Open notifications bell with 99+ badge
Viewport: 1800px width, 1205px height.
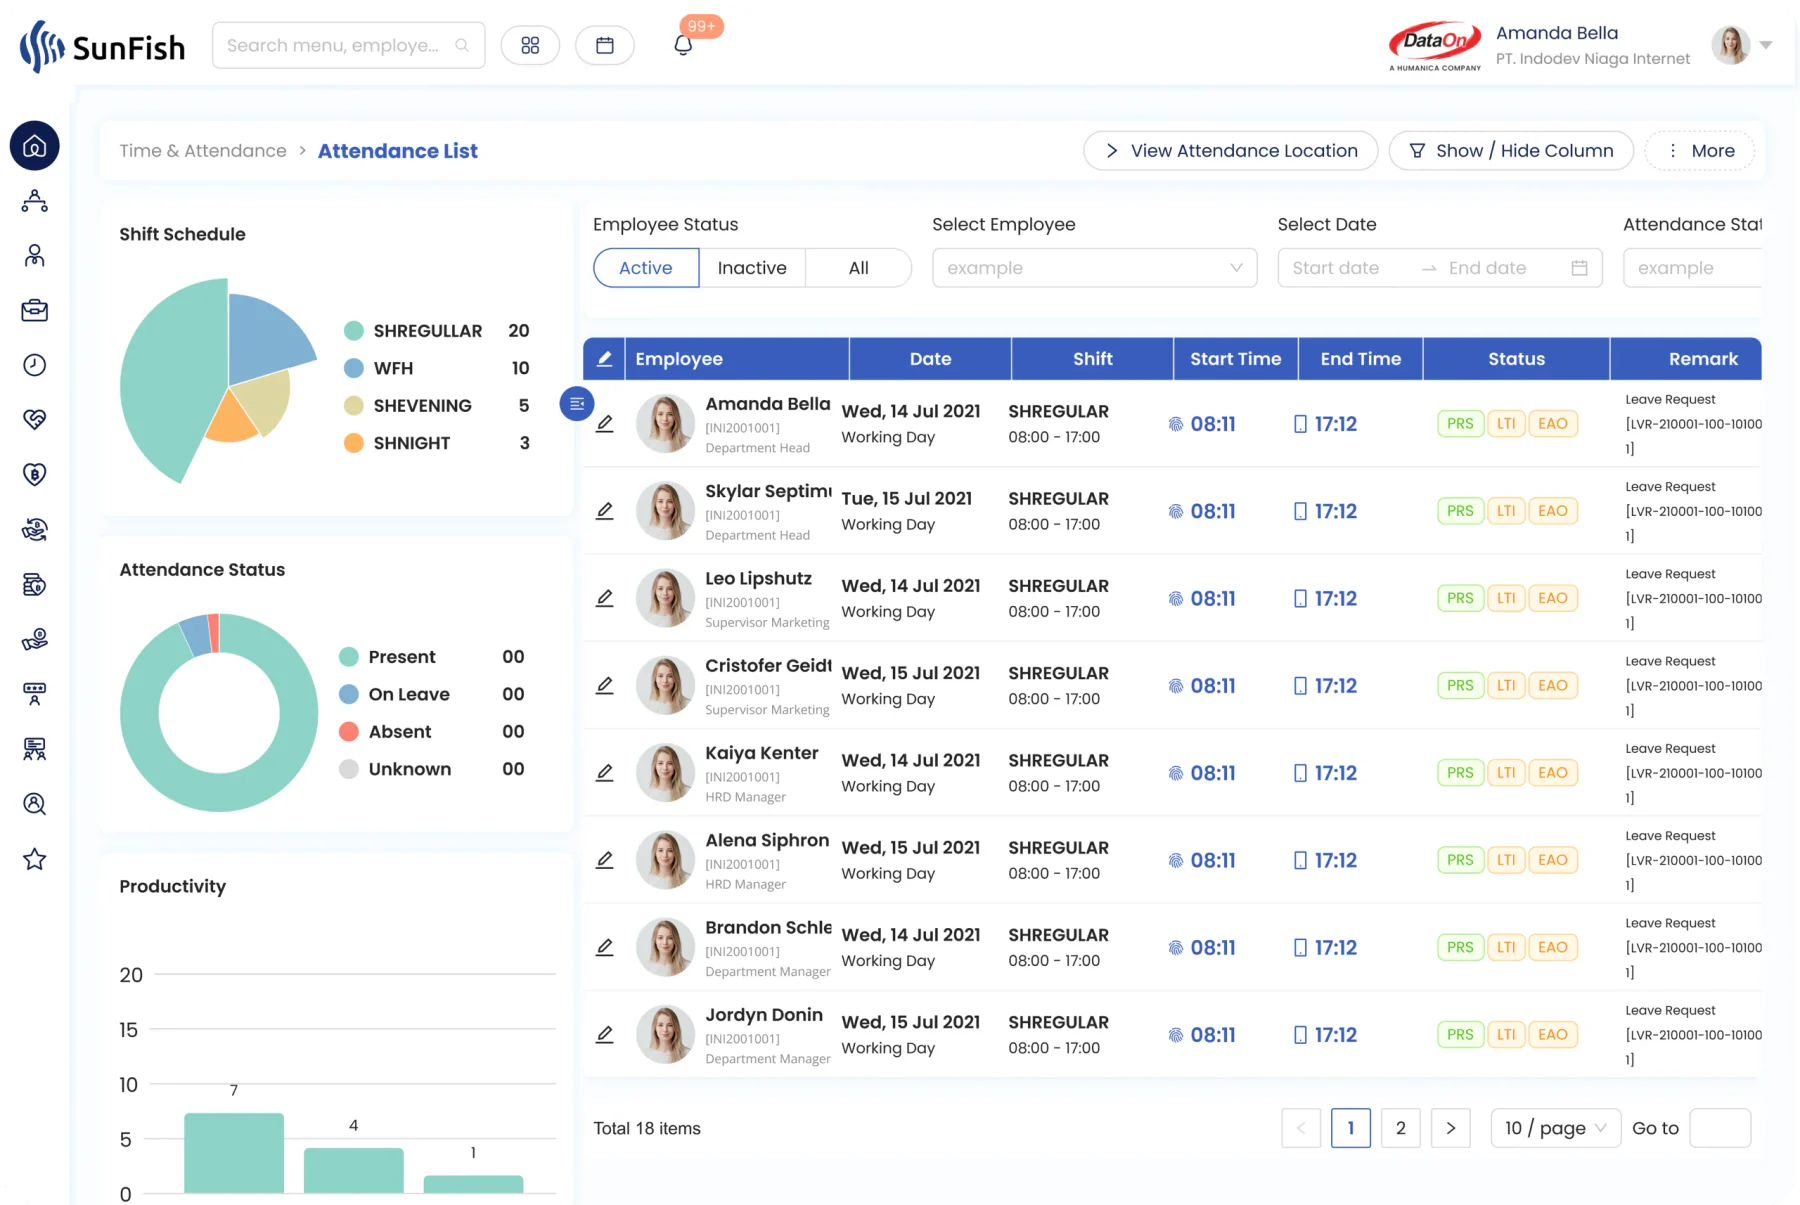pos(683,45)
